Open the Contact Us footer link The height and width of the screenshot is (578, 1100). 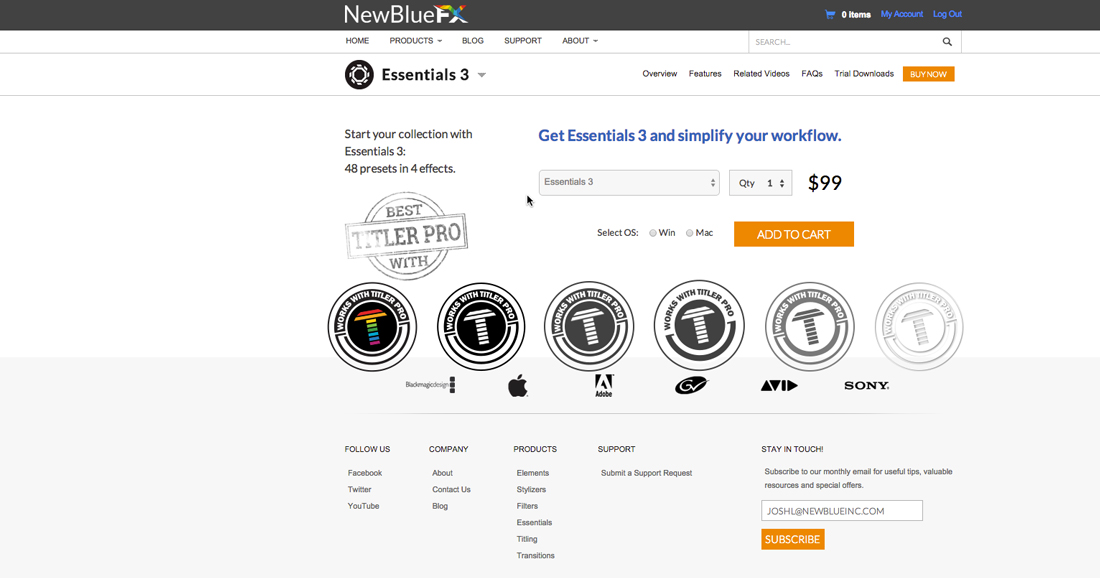pyautogui.click(x=451, y=490)
